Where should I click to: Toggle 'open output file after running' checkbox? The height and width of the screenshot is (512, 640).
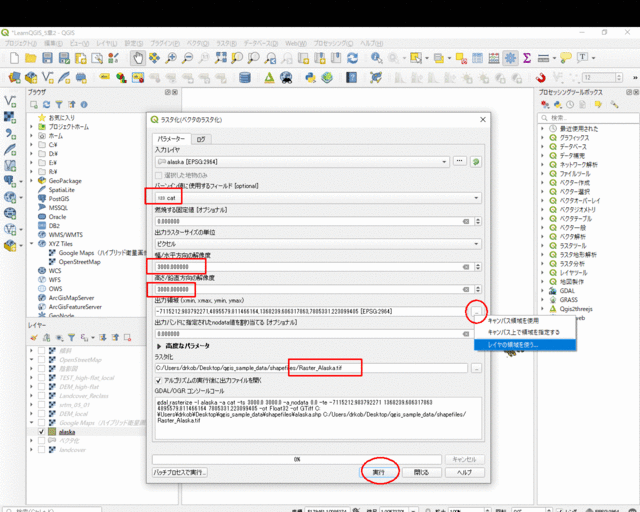pyautogui.click(x=158, y=380)
